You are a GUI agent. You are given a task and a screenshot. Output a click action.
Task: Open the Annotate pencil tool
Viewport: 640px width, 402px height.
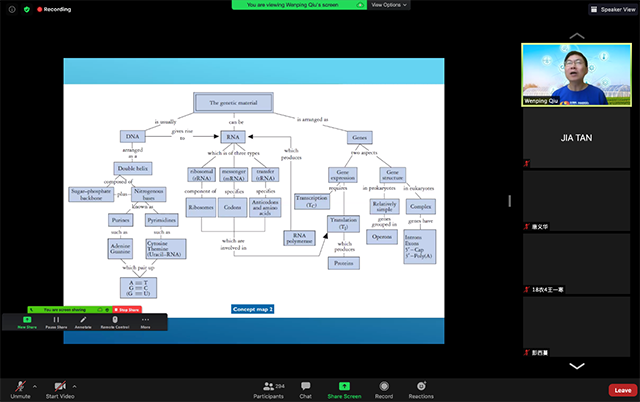tap(84, 323)
